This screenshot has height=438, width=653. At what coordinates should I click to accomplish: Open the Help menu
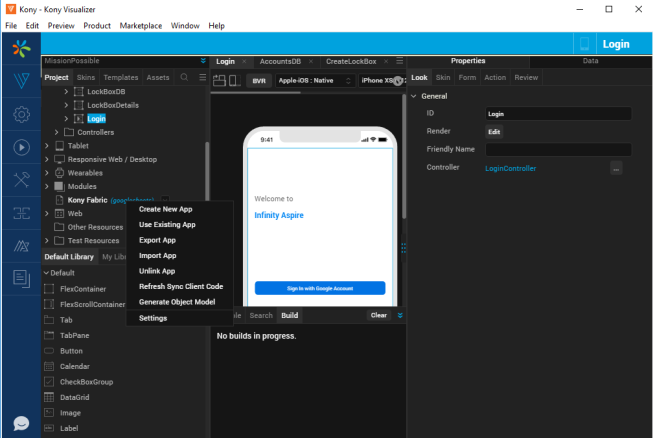point(217,26)
